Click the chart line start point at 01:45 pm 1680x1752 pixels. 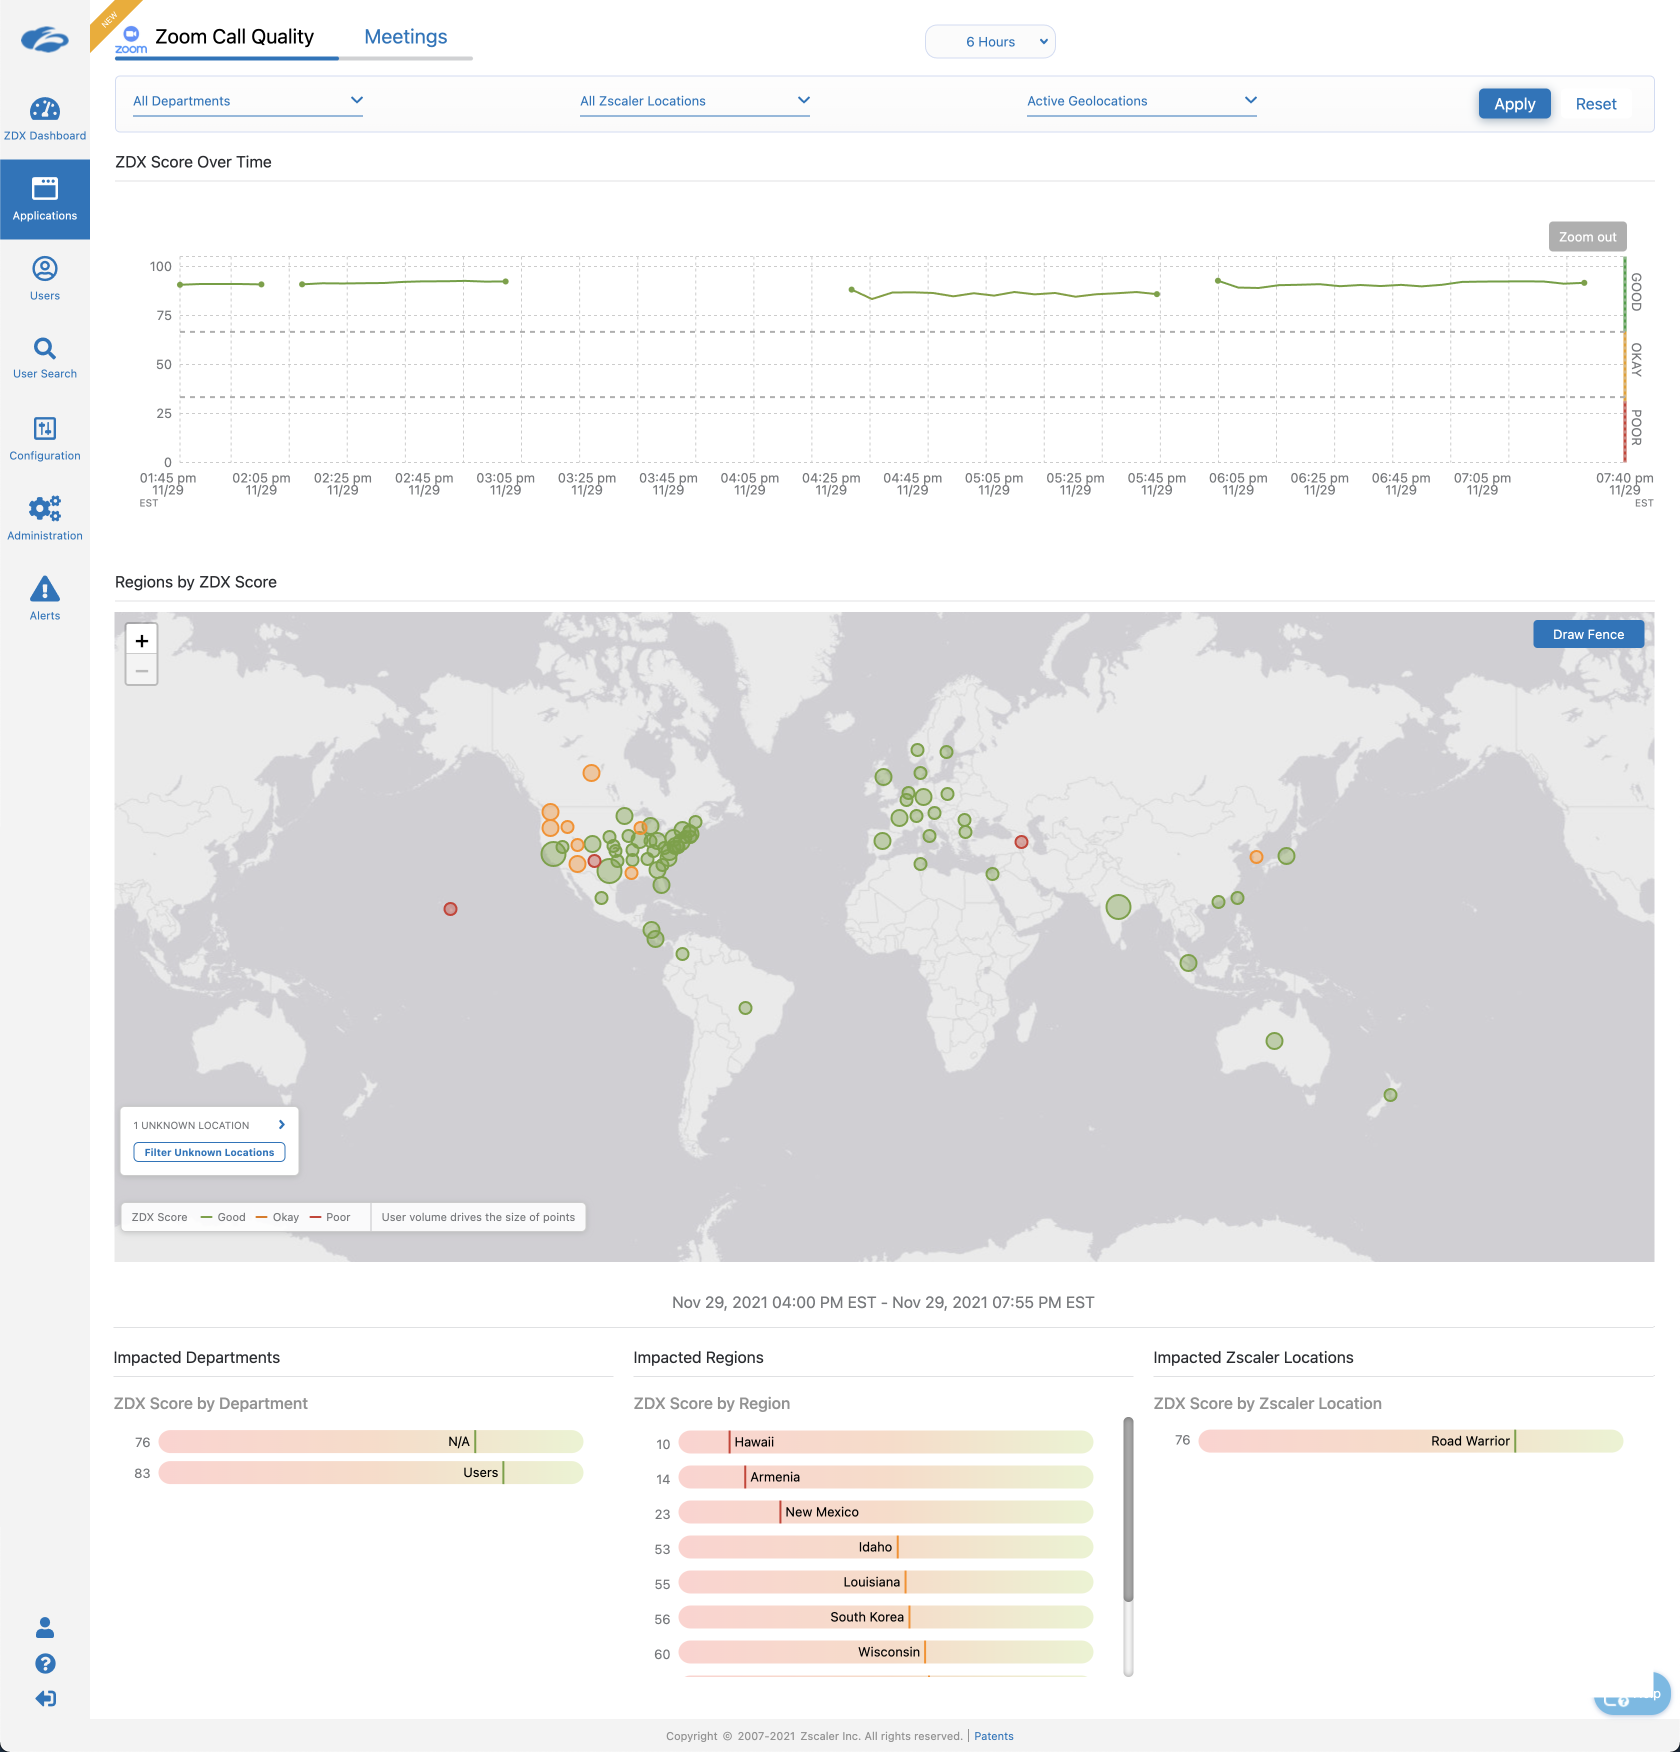tap(180, 285)
